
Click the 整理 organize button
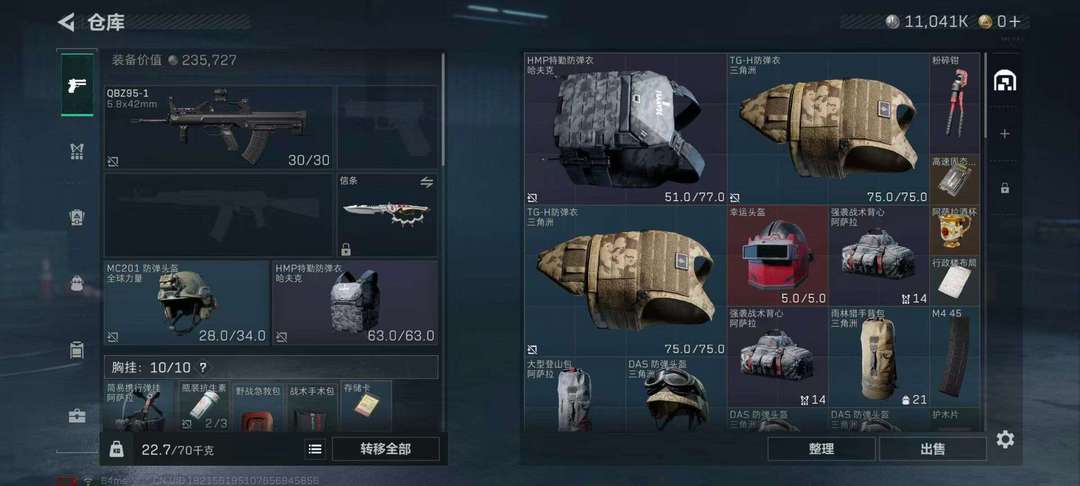point(821,449)
